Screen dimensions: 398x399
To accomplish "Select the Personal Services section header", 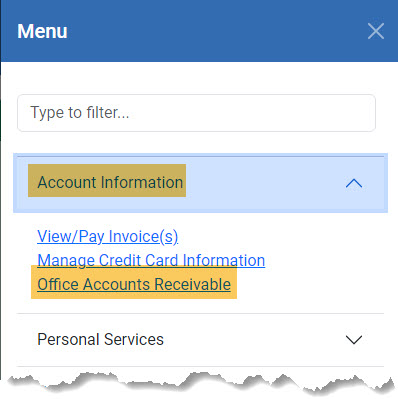I will 200,340.
